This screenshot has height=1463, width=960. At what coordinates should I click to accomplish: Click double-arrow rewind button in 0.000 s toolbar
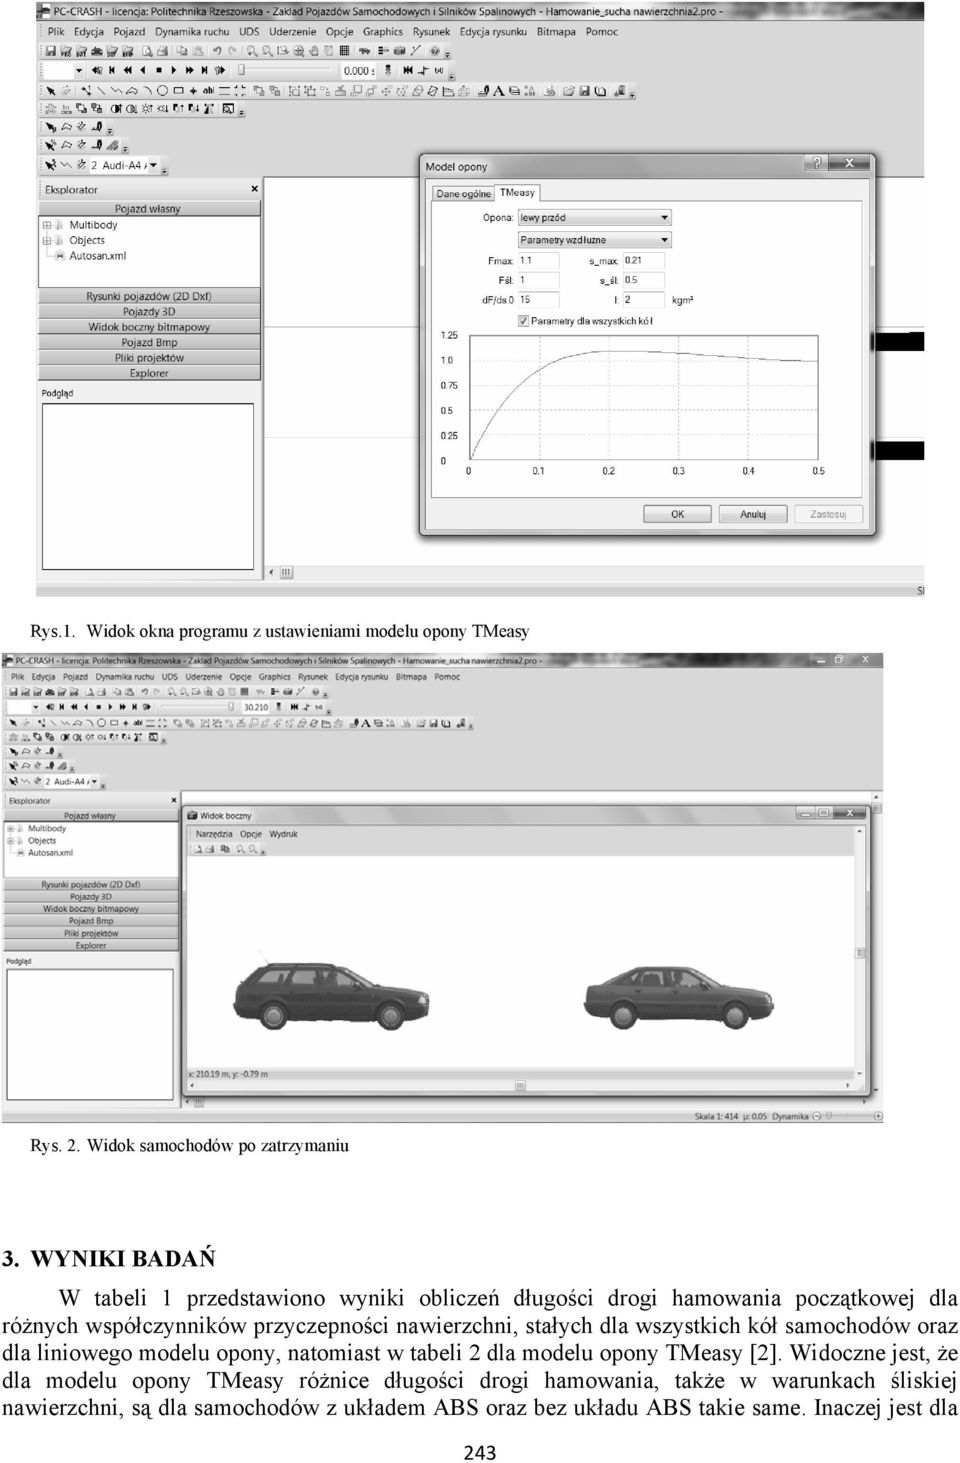click(x=127, y=70)
